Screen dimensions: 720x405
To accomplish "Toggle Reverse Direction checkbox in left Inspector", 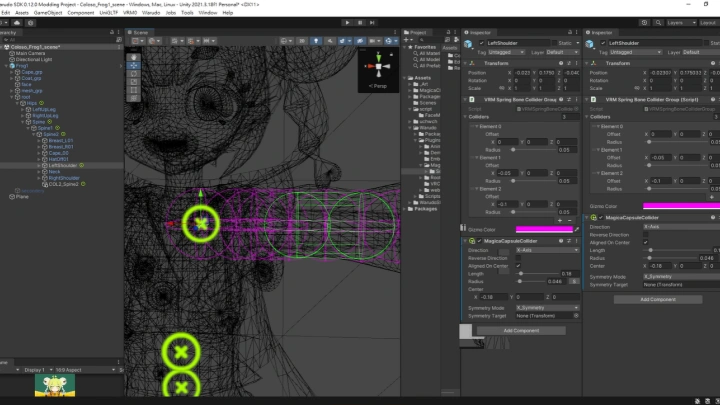I will (518, 258).
